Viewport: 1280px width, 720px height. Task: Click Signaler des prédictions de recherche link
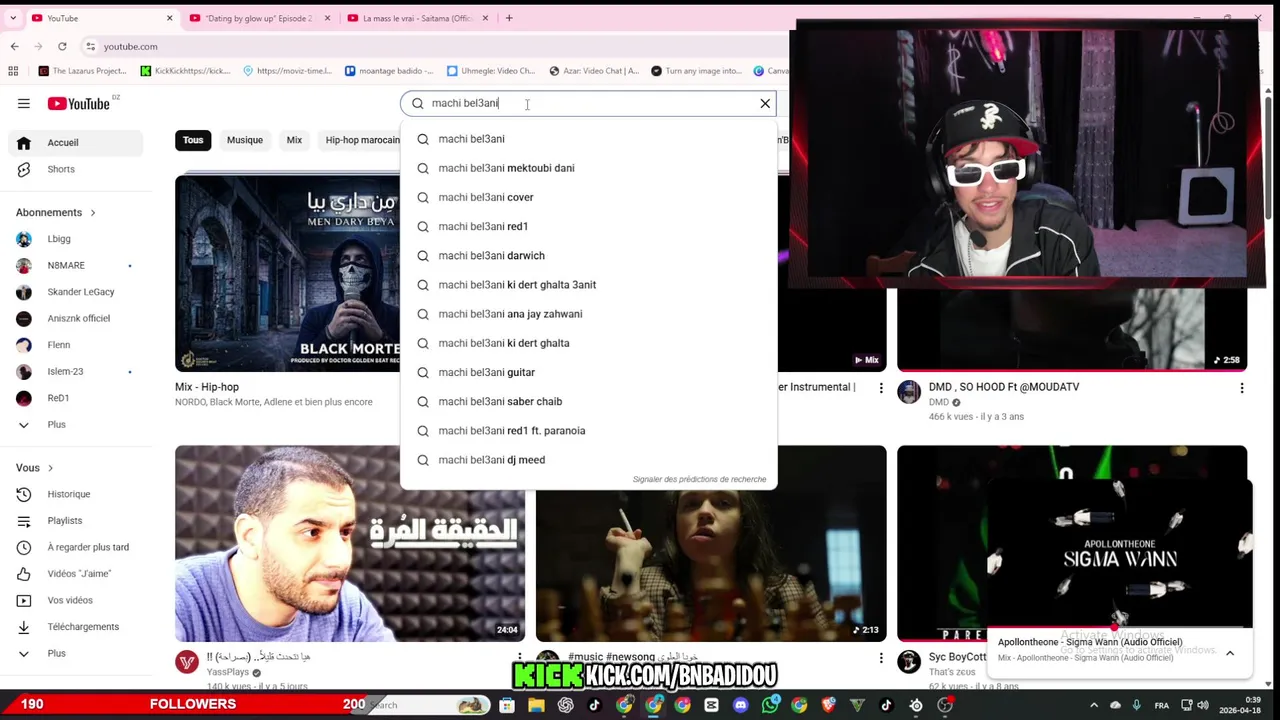(x=699, y=479)
